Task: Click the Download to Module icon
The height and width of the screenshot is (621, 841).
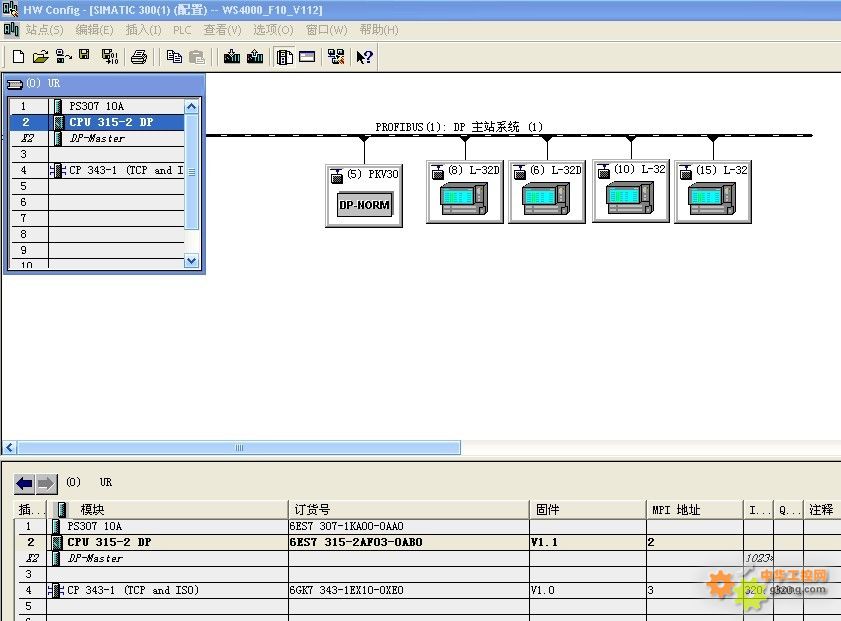Action: (x=232, y=57)
